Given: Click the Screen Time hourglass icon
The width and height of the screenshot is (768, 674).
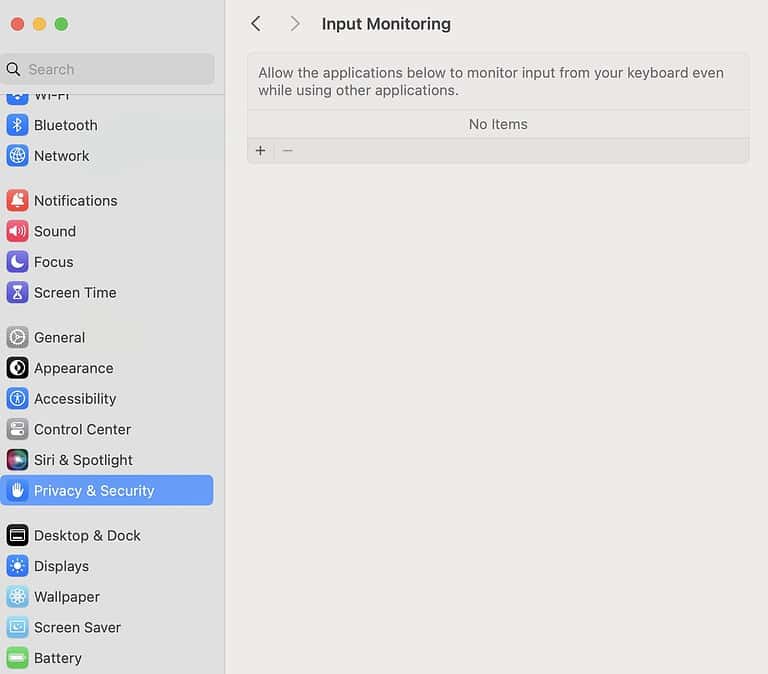Looking at the screenshot, I should (x=17, y=293).
